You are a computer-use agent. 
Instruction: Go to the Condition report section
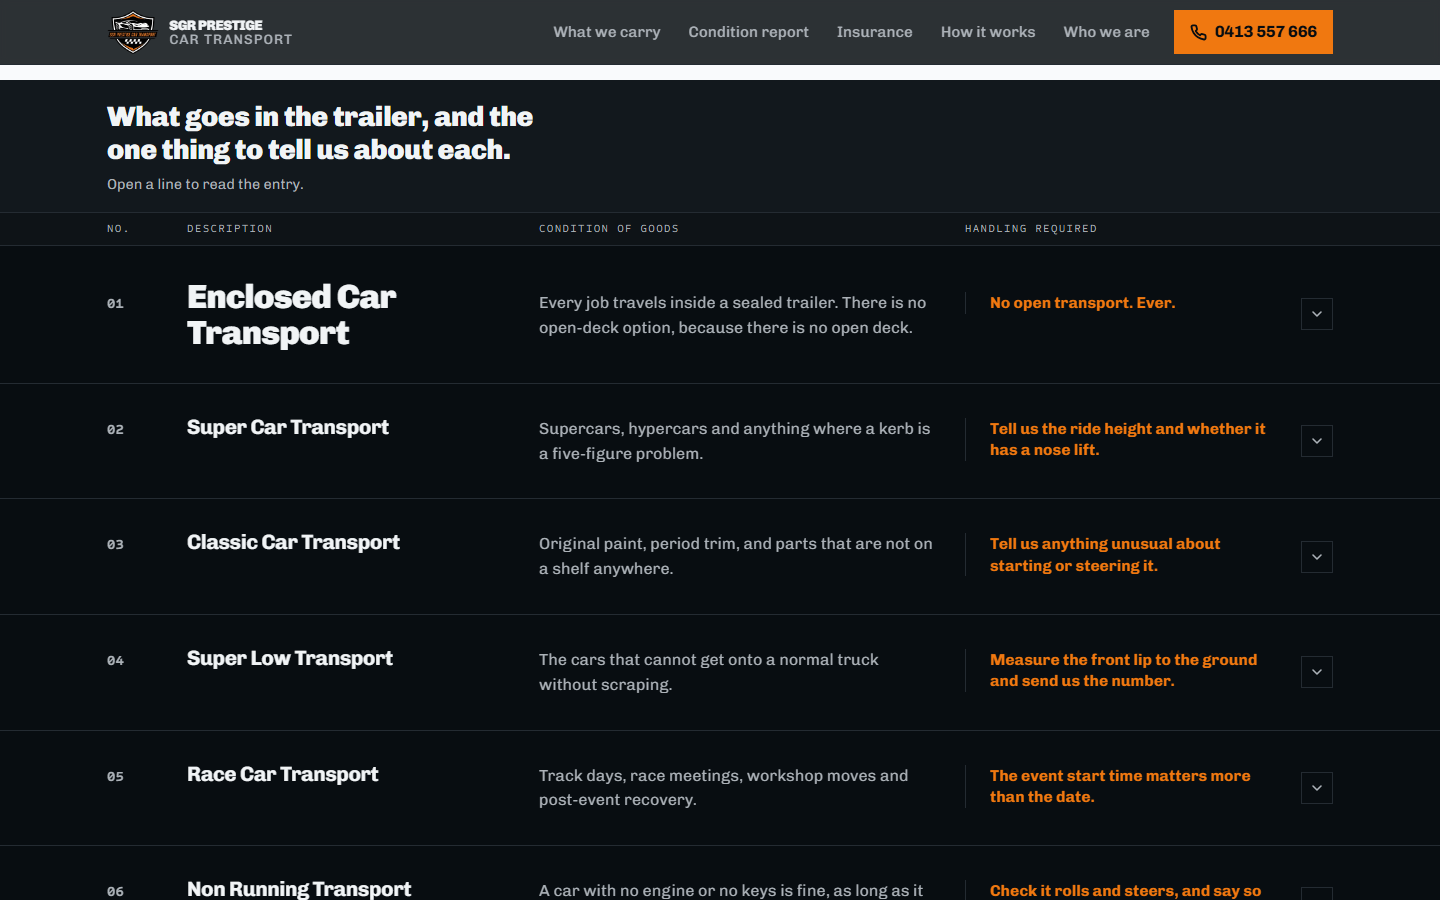pyautogui.click(x=748, y=32)
